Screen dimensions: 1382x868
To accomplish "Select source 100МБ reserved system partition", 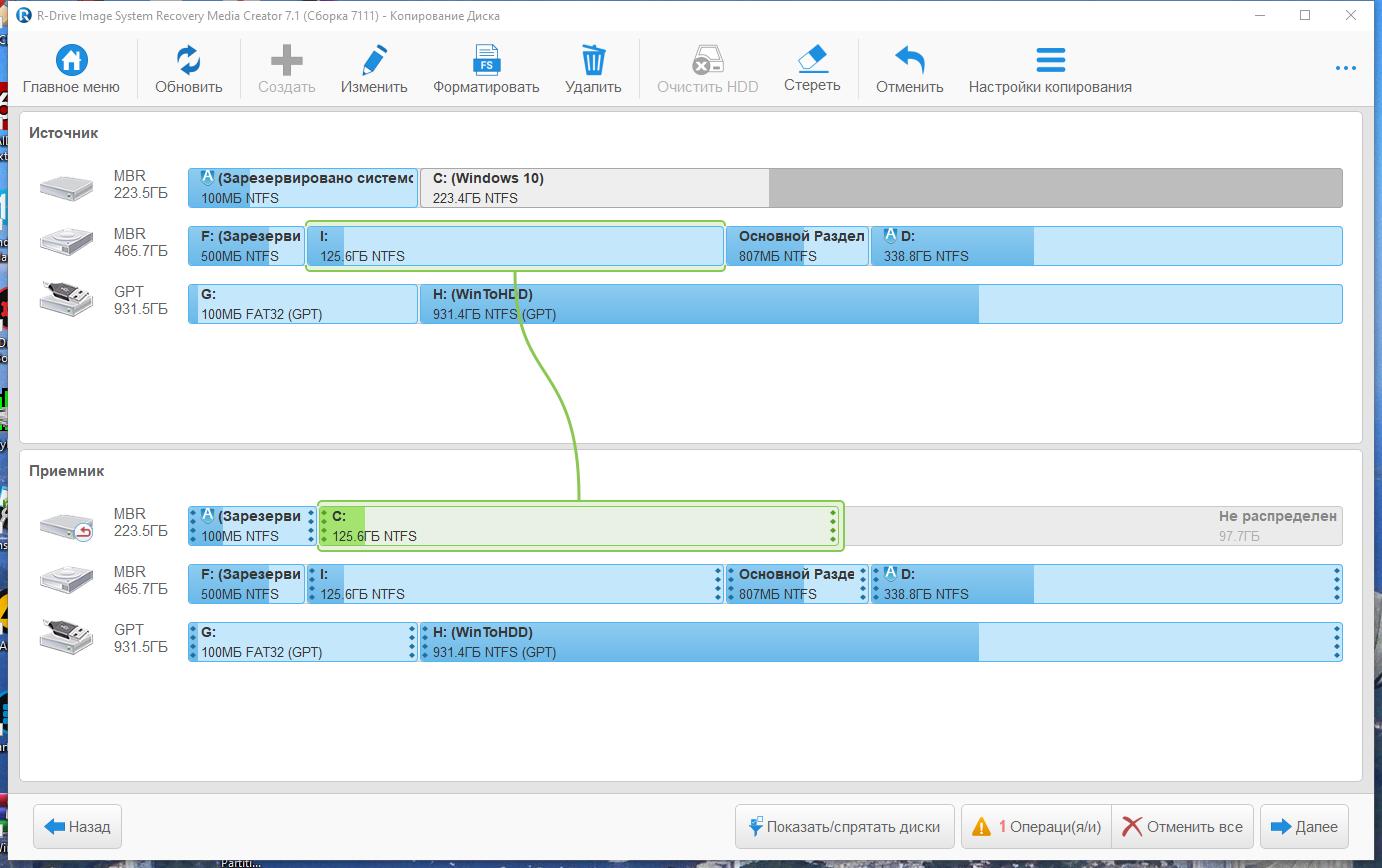I will [x=303, y=188].
